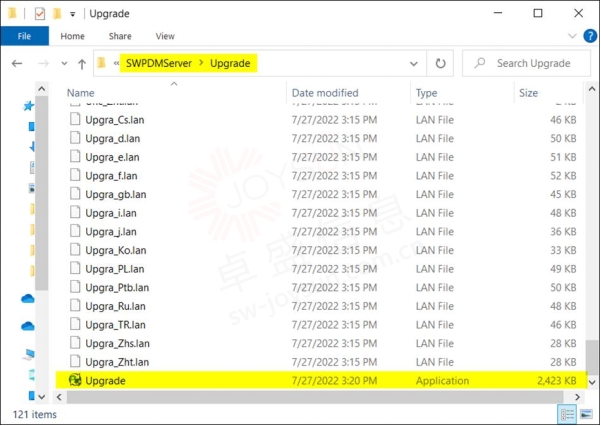
Task: Select the file Upgra_Ru.lan
Action: pyautogui.click(x=115, y=306)
